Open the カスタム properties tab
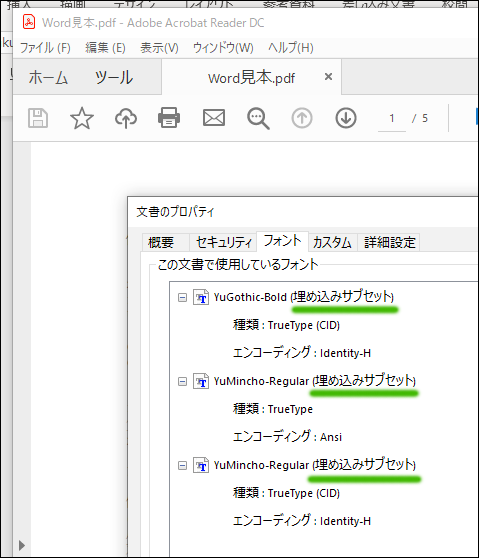The width and height of the screenshot is (479, 558). coord(332,242)
